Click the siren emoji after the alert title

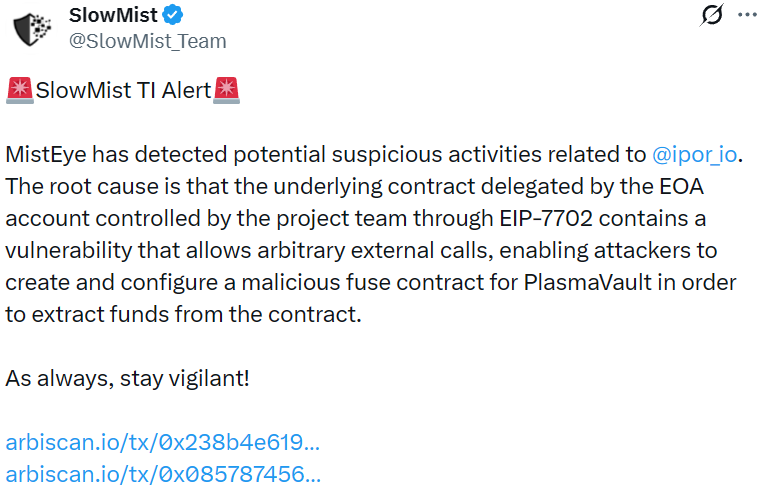click(227, 91)
